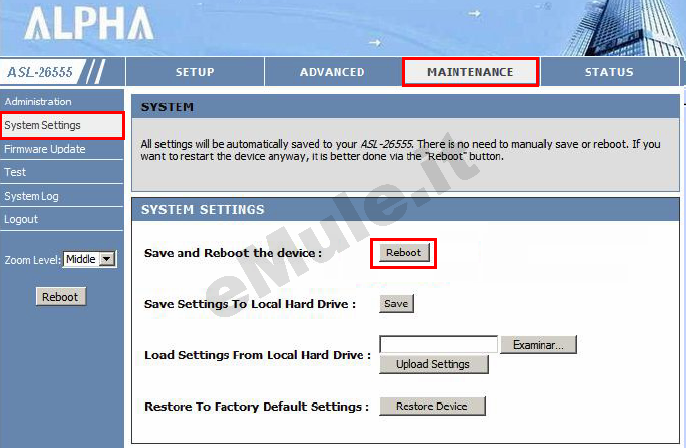Viewport: 686px width, 448px height.
Task: Click the Upload Settings button
Action: coord(433,364)
